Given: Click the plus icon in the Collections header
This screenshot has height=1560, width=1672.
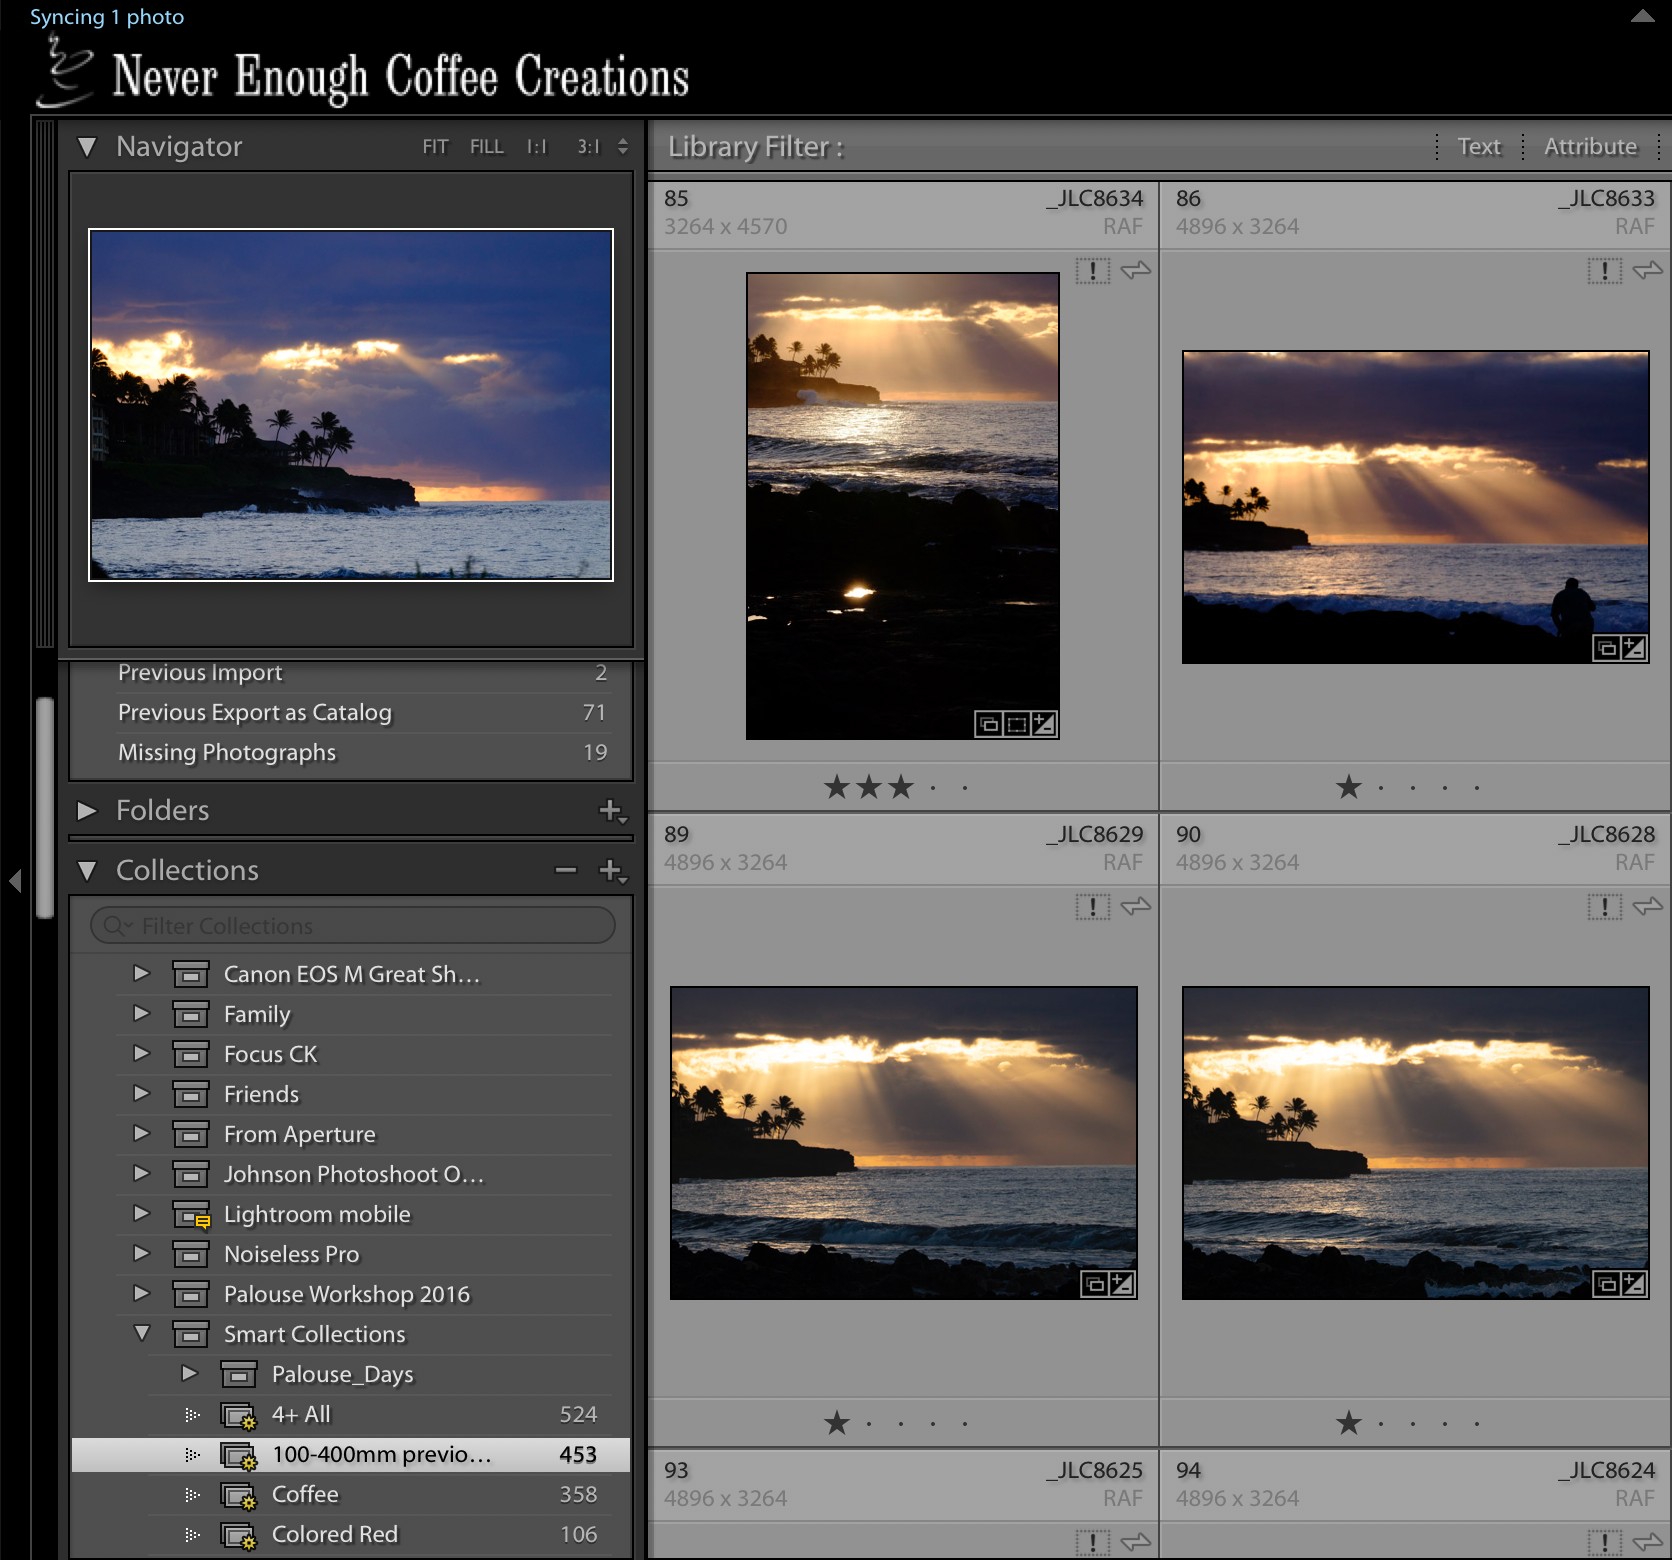Looking at the screenshot, I should [611, 870].
